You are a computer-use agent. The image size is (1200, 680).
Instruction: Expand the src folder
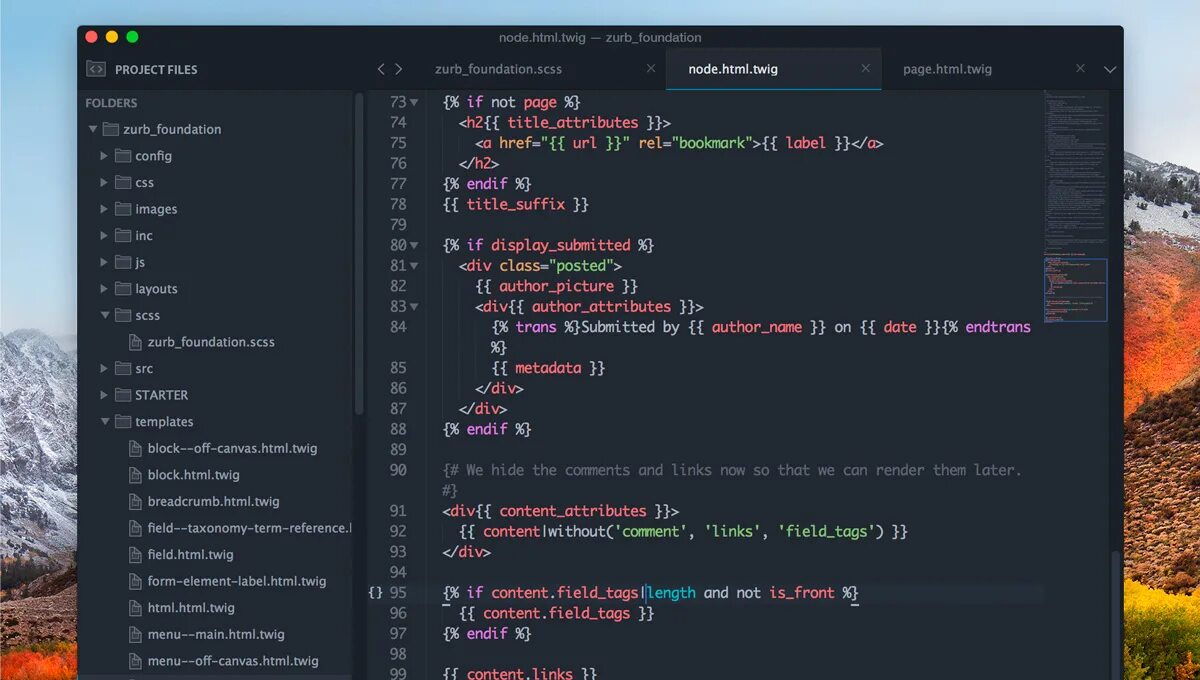[104, 368]
